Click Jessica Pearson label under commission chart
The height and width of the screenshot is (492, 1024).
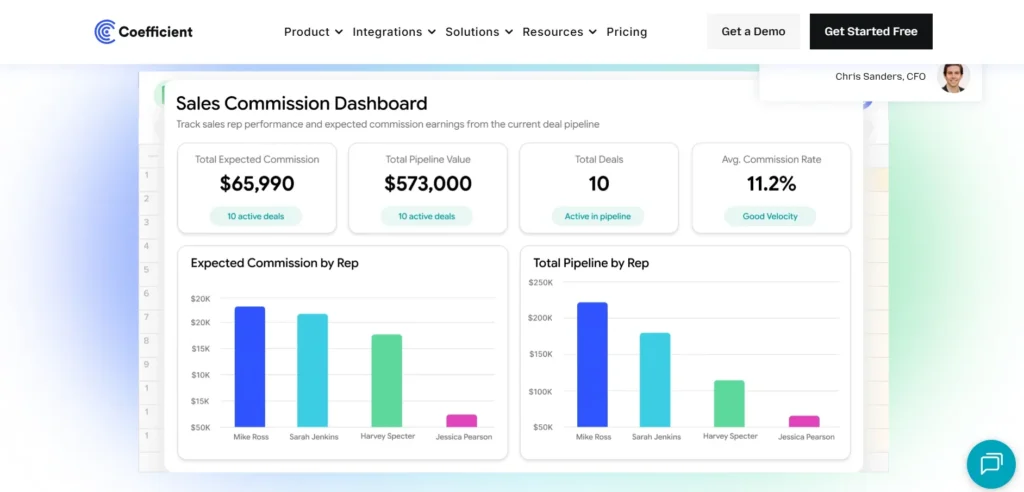[464, 436]
